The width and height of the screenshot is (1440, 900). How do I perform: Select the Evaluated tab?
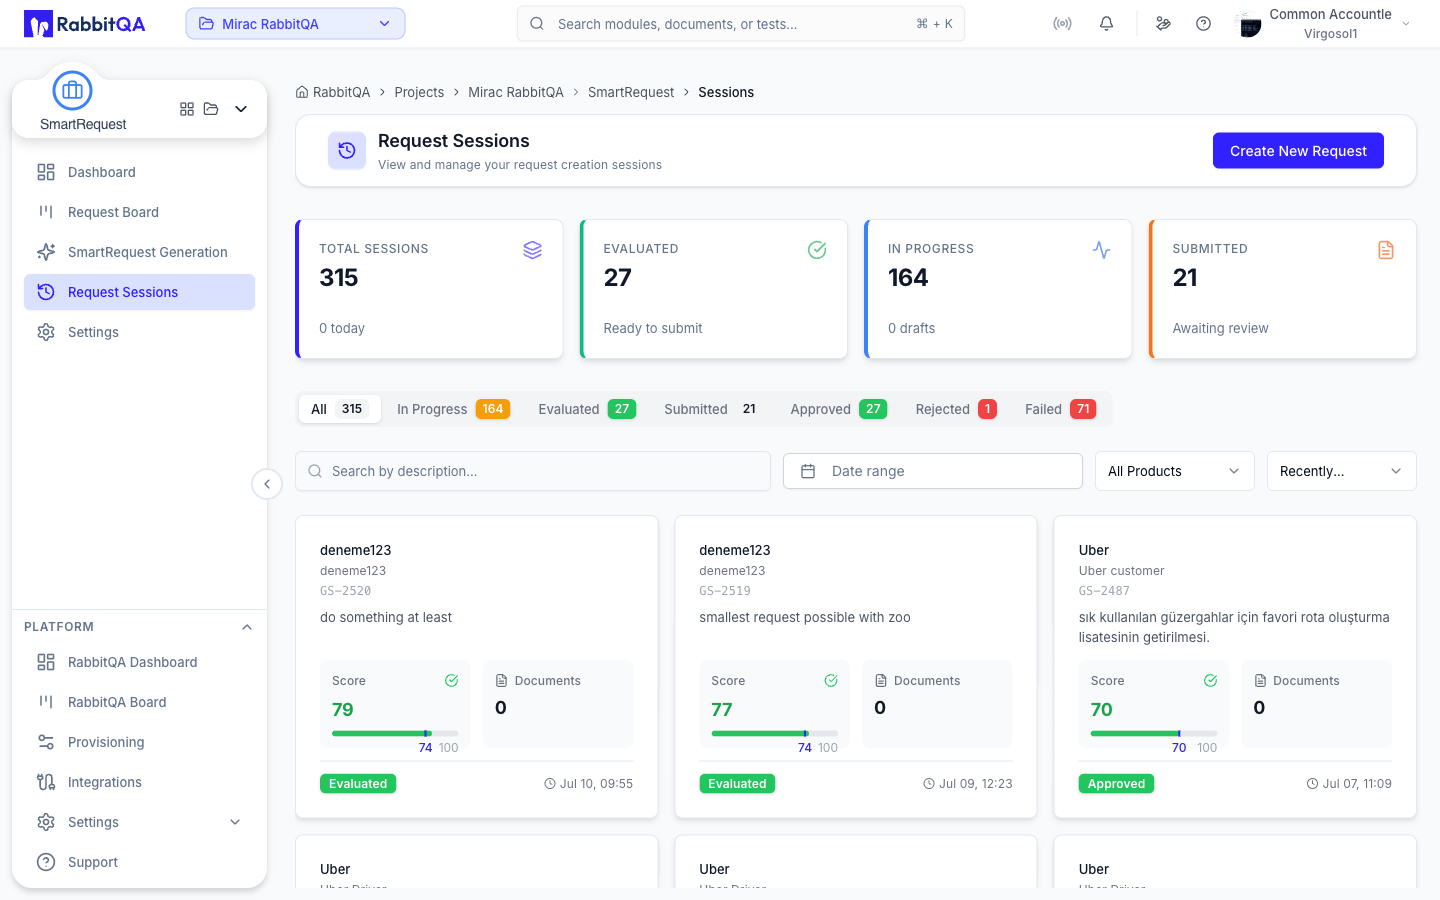(587, 409)
